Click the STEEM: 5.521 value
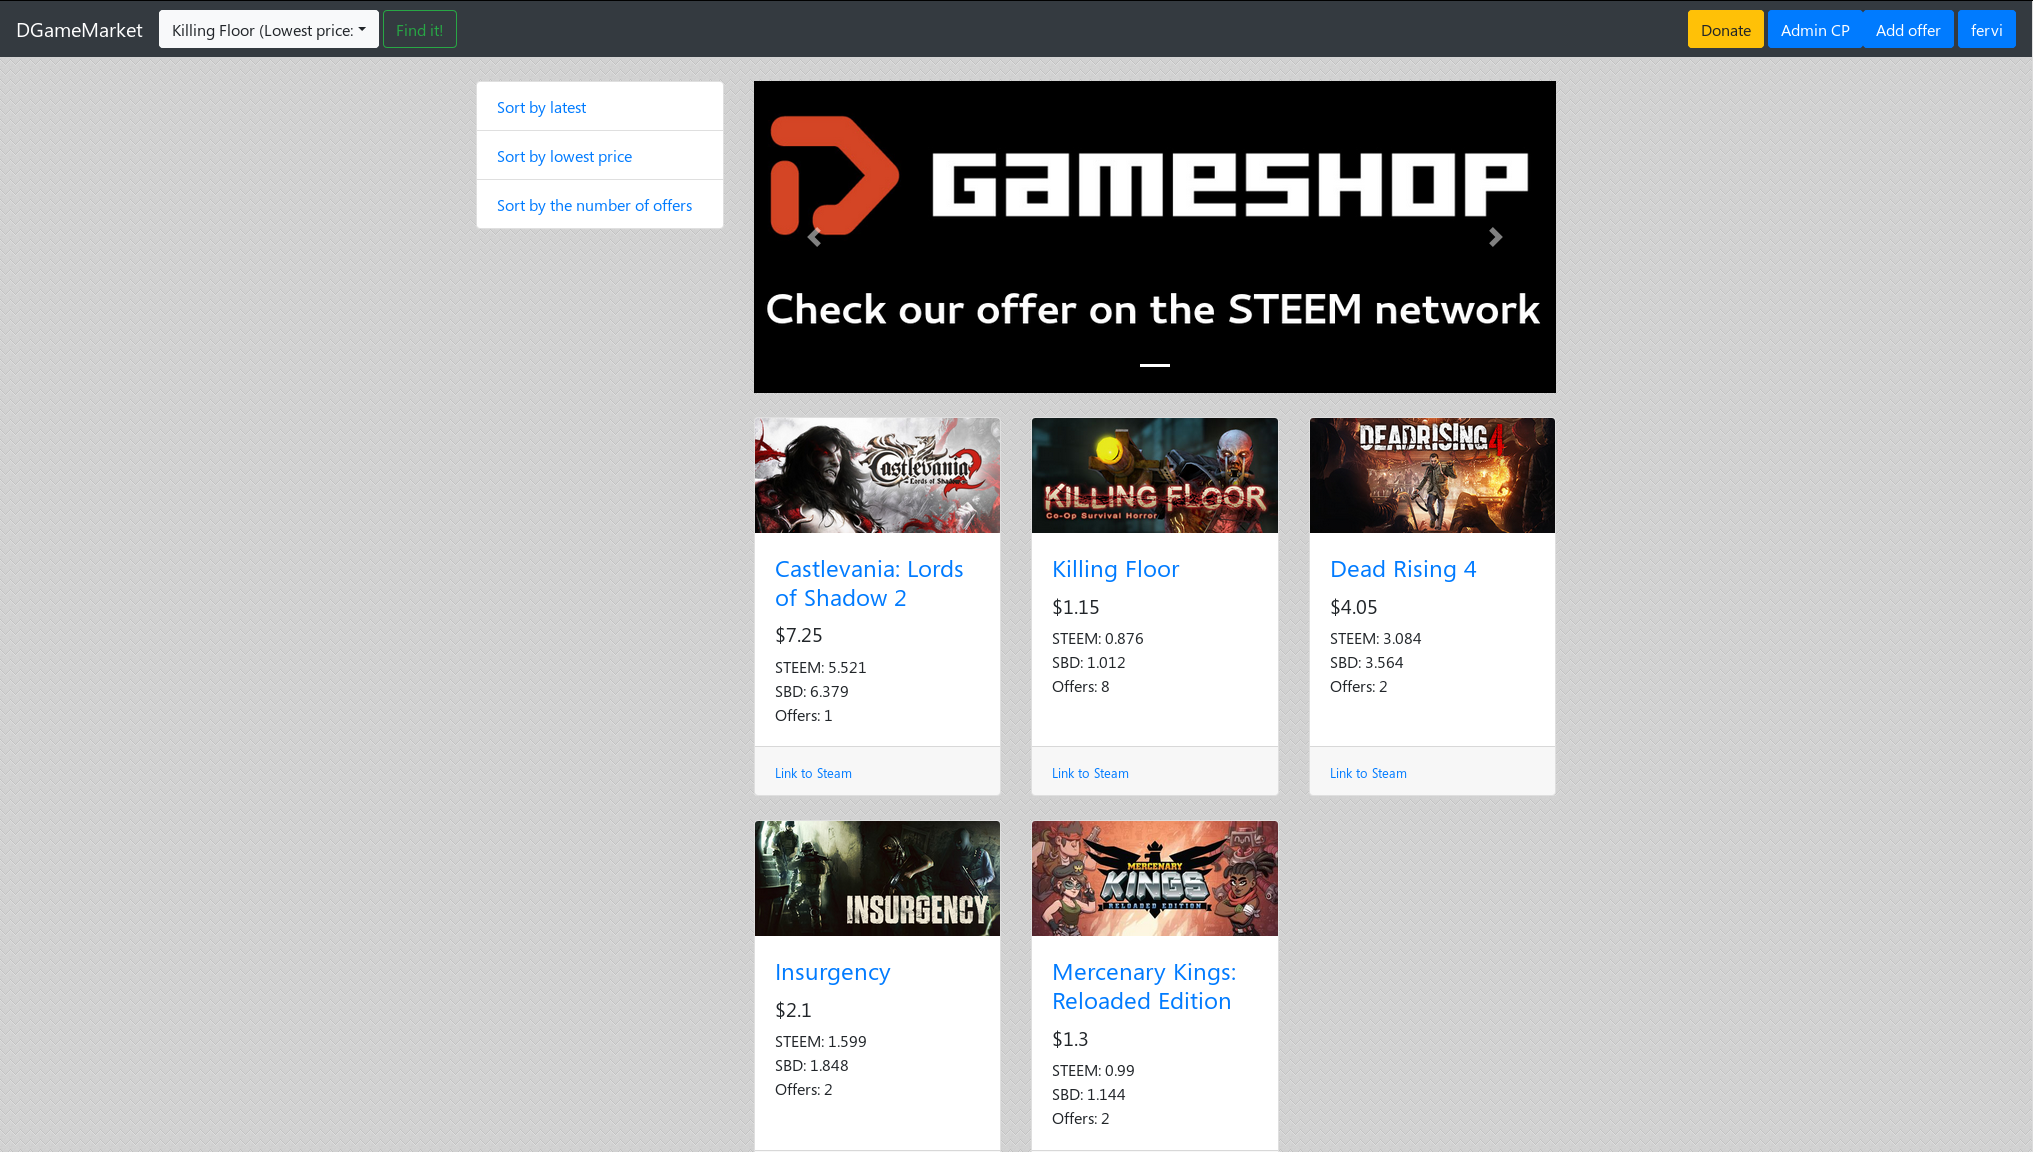The width and height of the screenshot is (2033, 1152). [820, 667]
